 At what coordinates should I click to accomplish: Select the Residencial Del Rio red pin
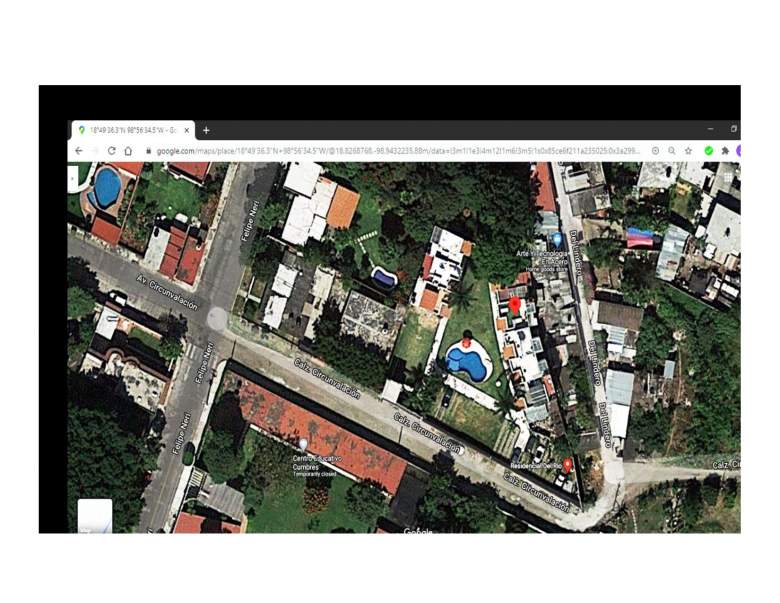pyautogui.click(x=567, y=466)
